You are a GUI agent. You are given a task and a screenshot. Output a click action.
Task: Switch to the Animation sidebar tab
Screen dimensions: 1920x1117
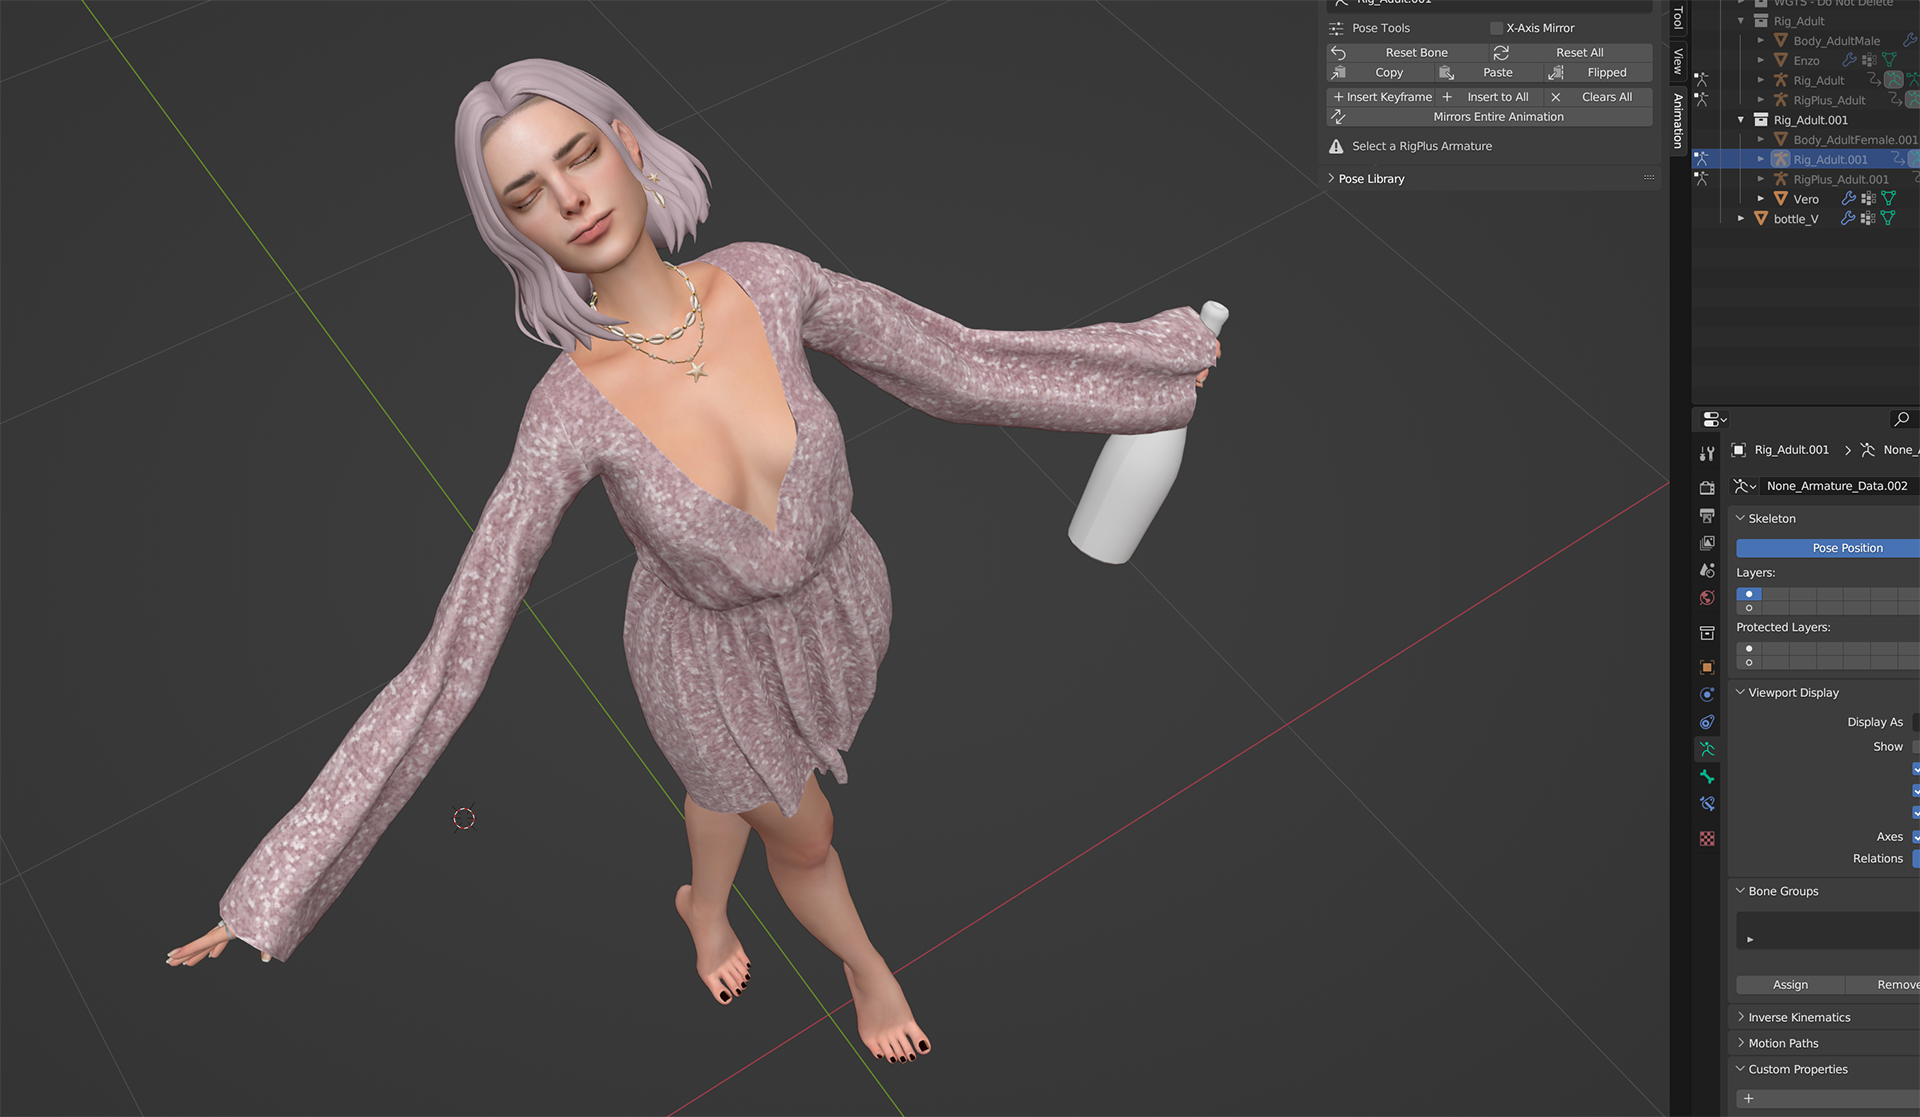coord(1678,121)
